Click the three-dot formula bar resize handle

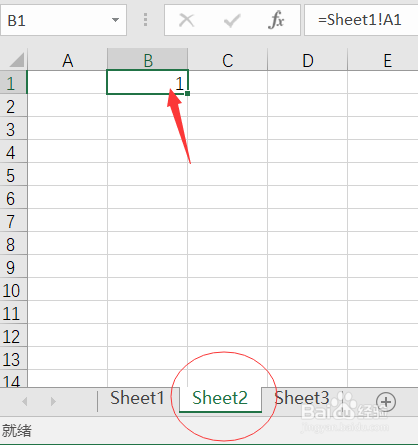145,20
